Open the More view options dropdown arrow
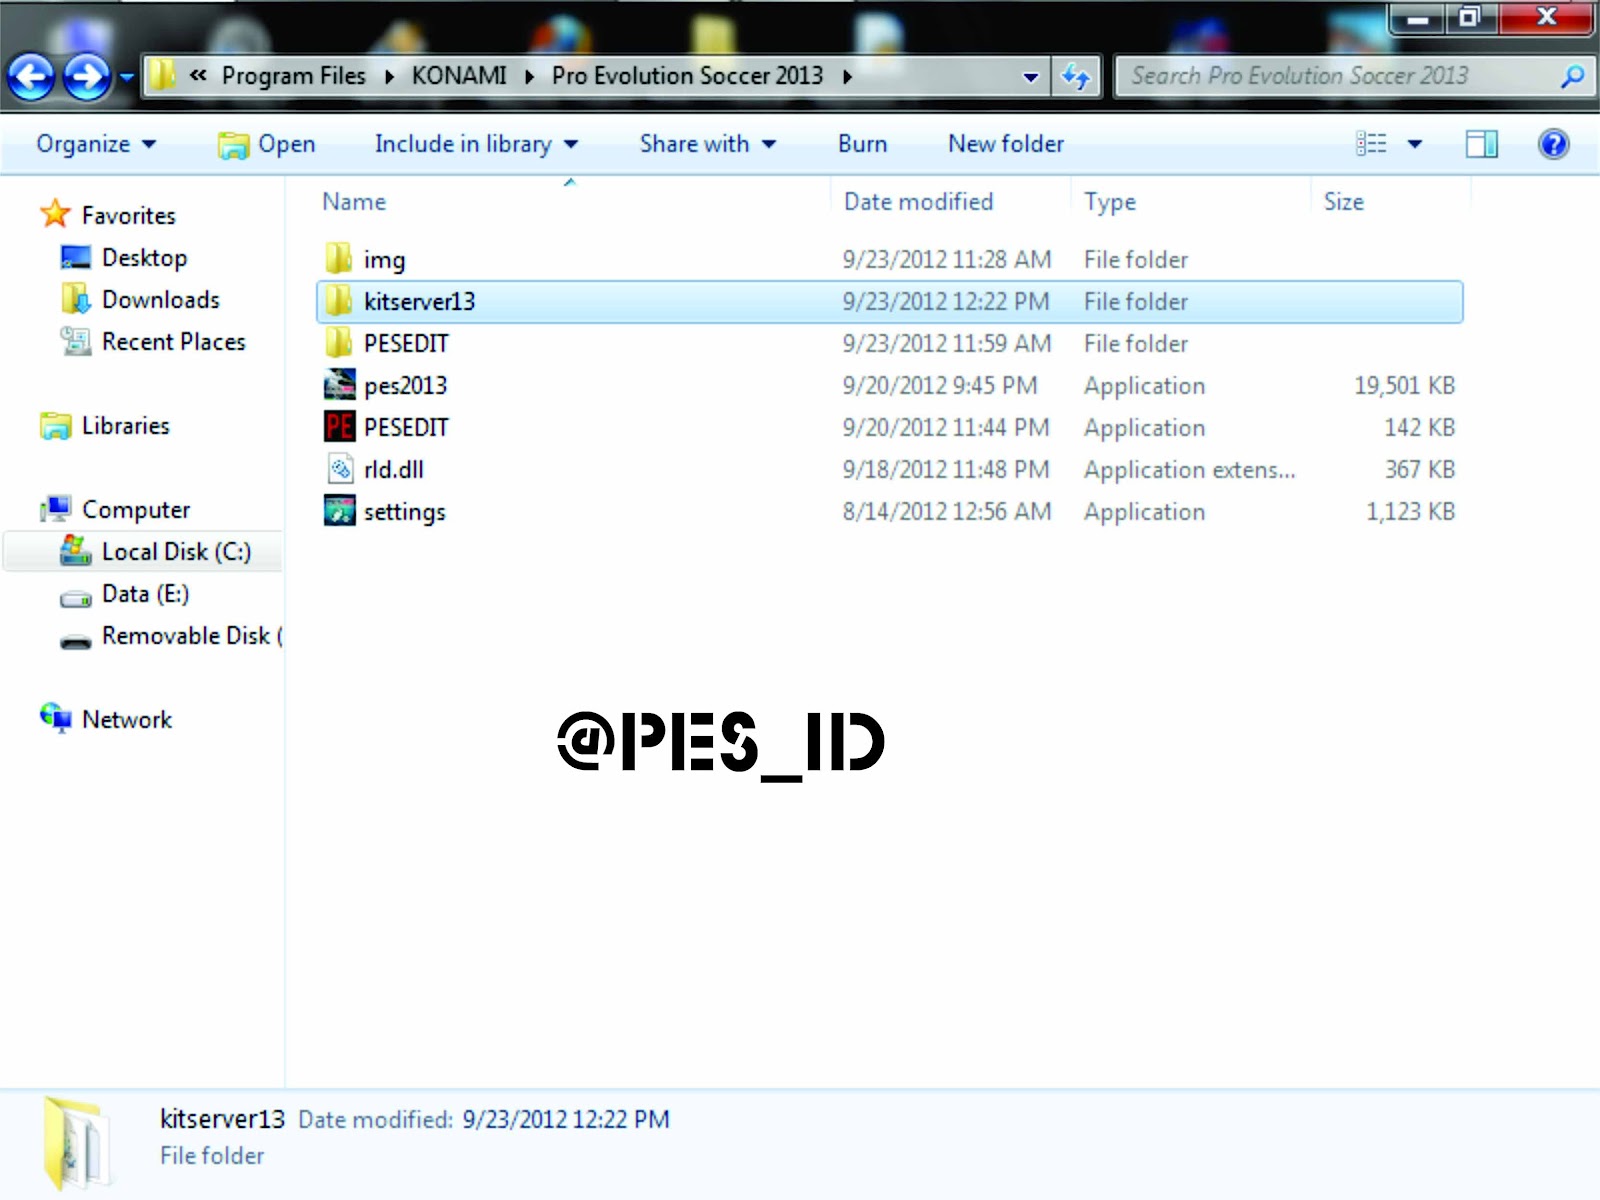The width and height of the screenshot is (1600, 1200). (x=1415, y=144)
